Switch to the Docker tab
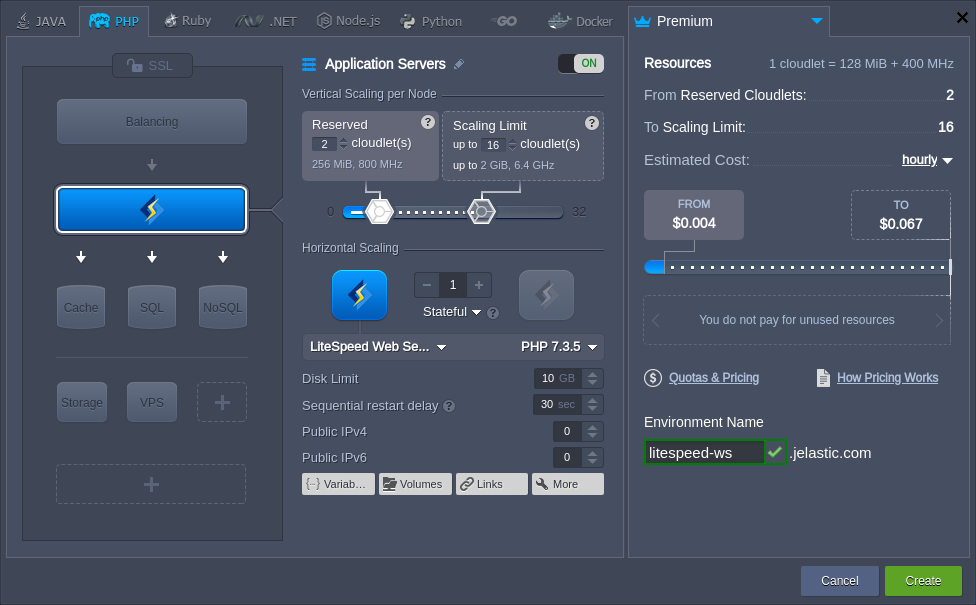 tap(580, 21)
